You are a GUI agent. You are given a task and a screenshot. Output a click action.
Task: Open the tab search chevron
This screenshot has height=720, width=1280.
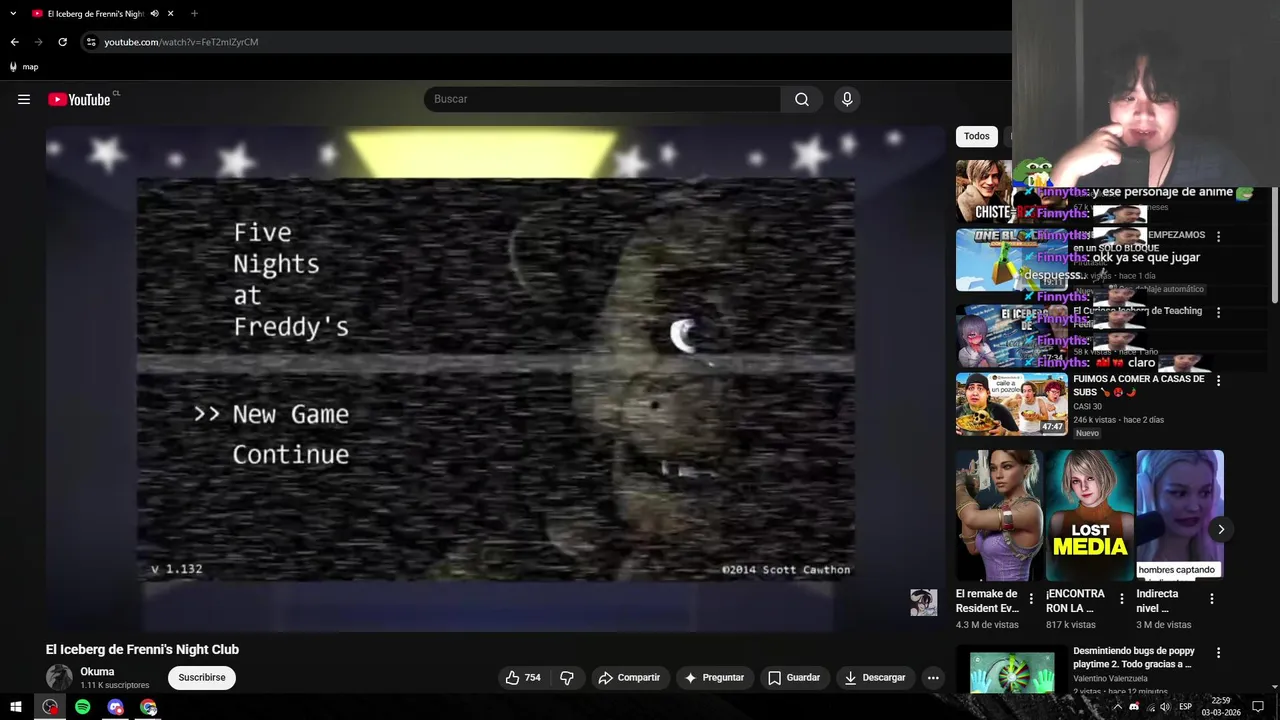coord(13,13)
